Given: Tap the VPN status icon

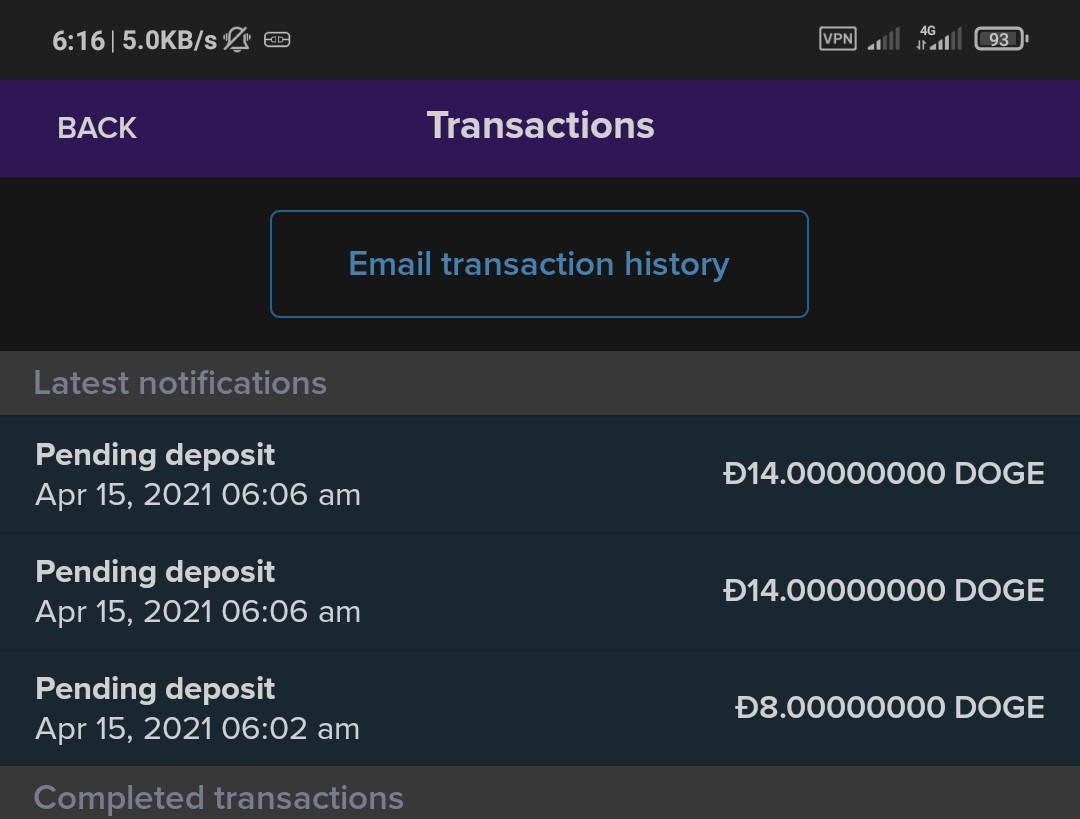Looking at the screenshot, I should (838, 39).
